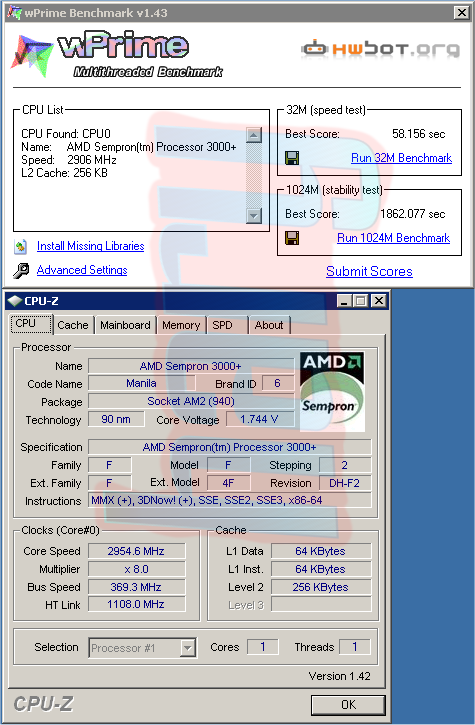Click the Core Voltage value 1.744 V

pyautogui.click(x=259, y=419)
